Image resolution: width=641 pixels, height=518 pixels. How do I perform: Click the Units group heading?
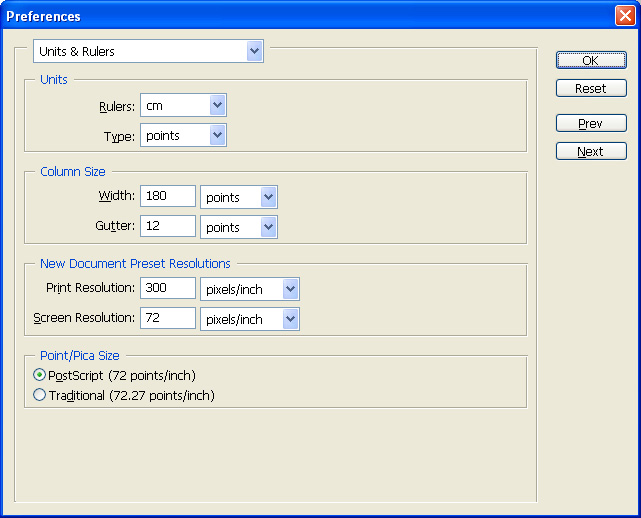(x=54, y=79)
